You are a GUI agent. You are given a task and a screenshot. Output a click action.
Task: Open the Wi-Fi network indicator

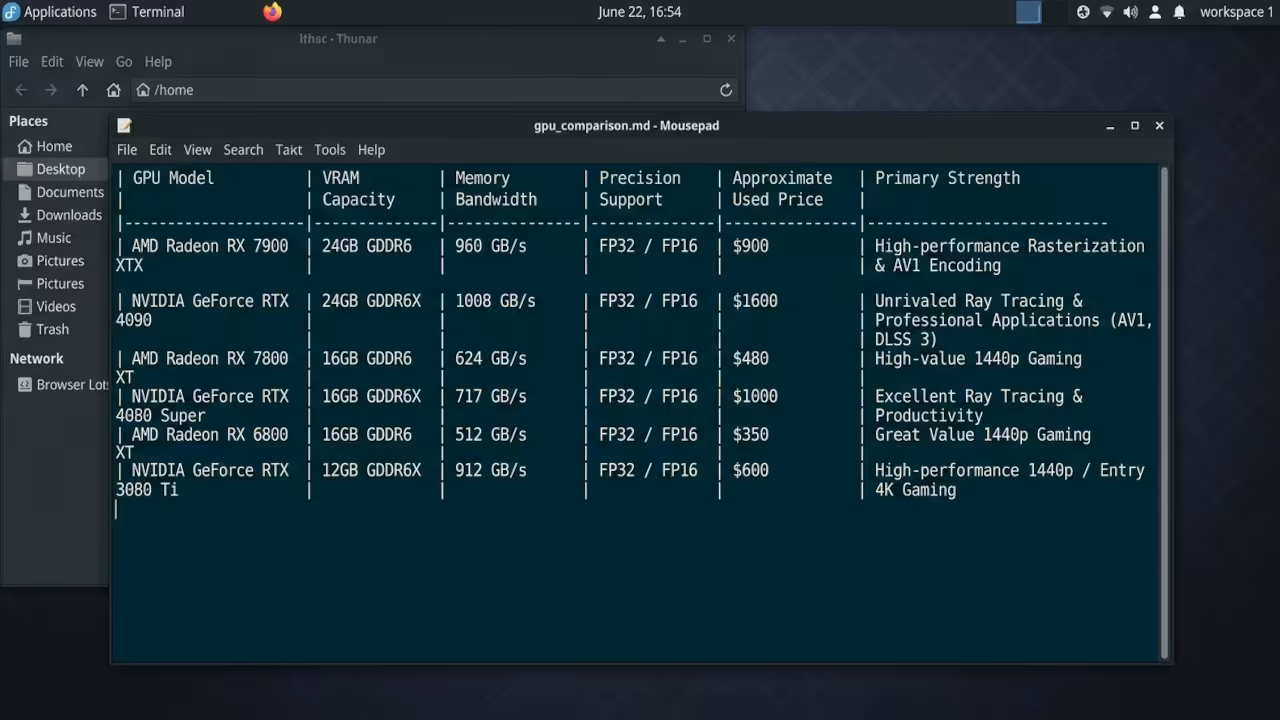1107,12
